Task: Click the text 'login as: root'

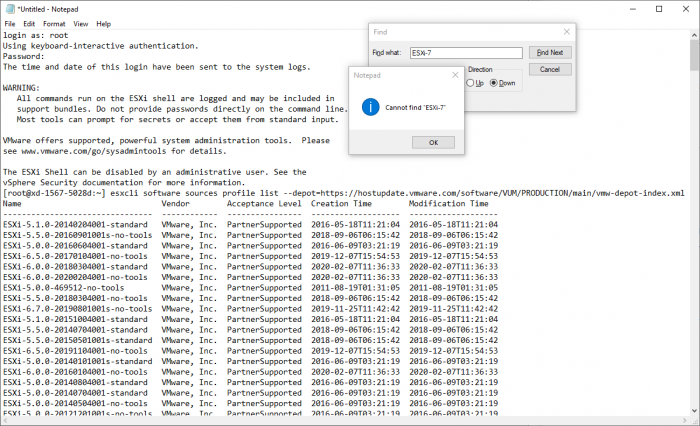Action: coord(36,35)
